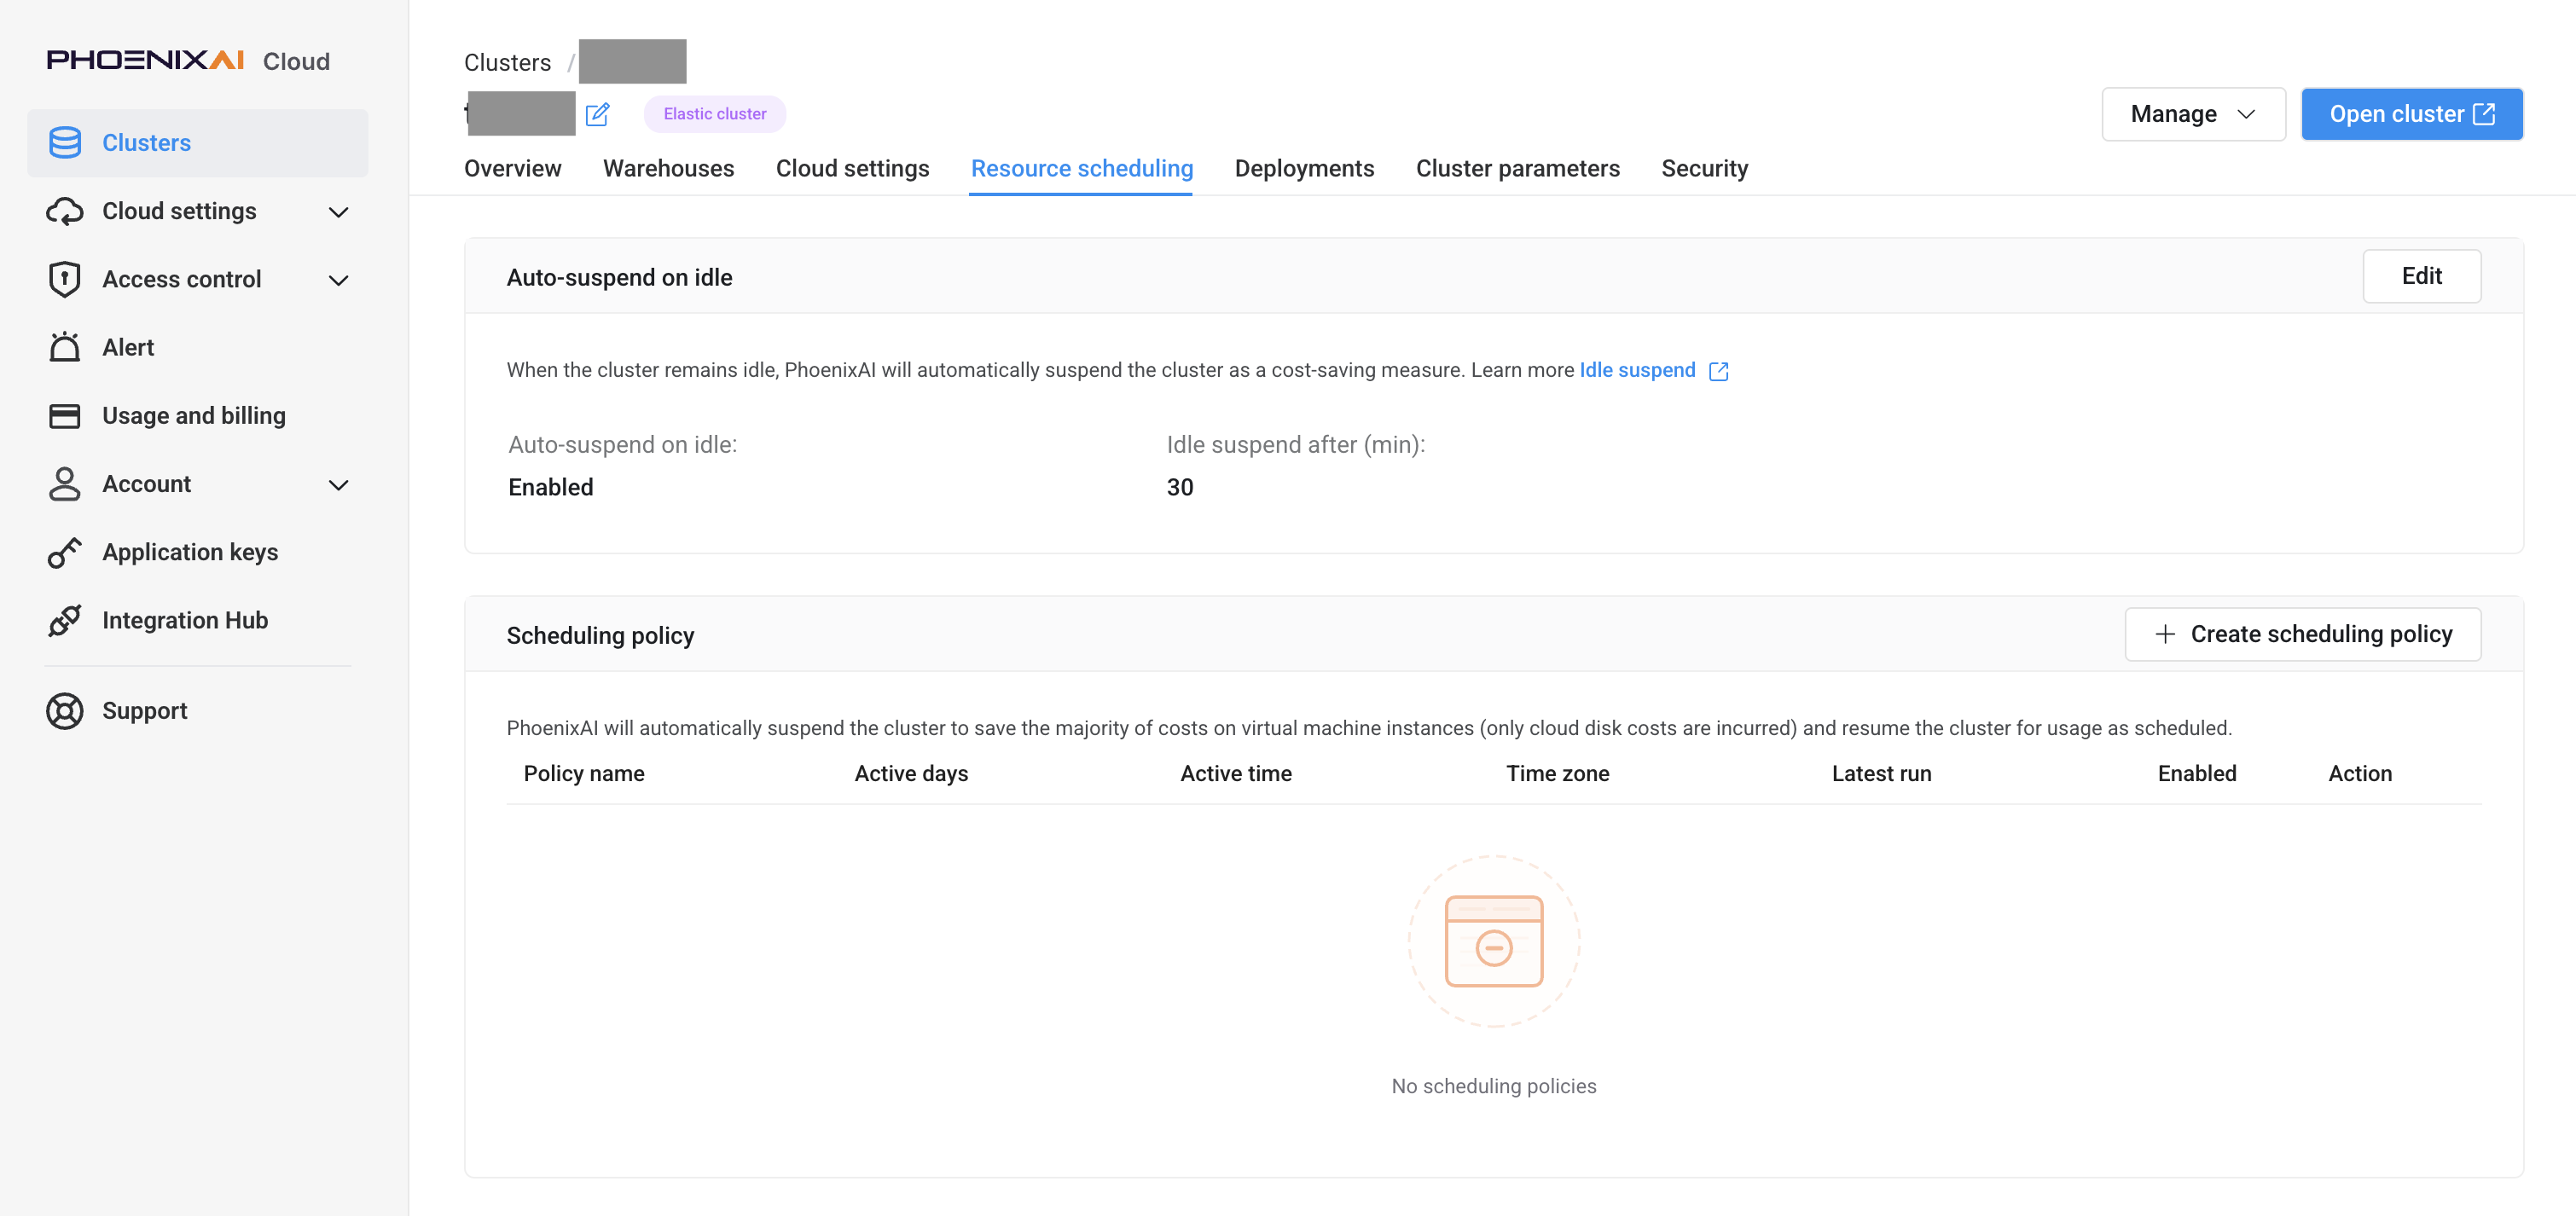Open Clusters in the sidebar
The image size is (2576, 1216).
coord(198,143)
